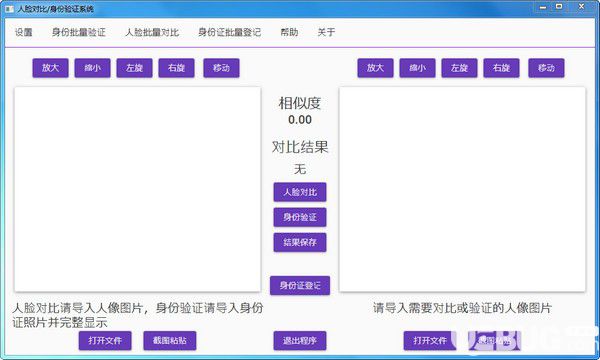Image resolution: width=600 pixels, height=360 pixels.
Task: Click the left panel's 左旋 button
Action: (134, 68)
